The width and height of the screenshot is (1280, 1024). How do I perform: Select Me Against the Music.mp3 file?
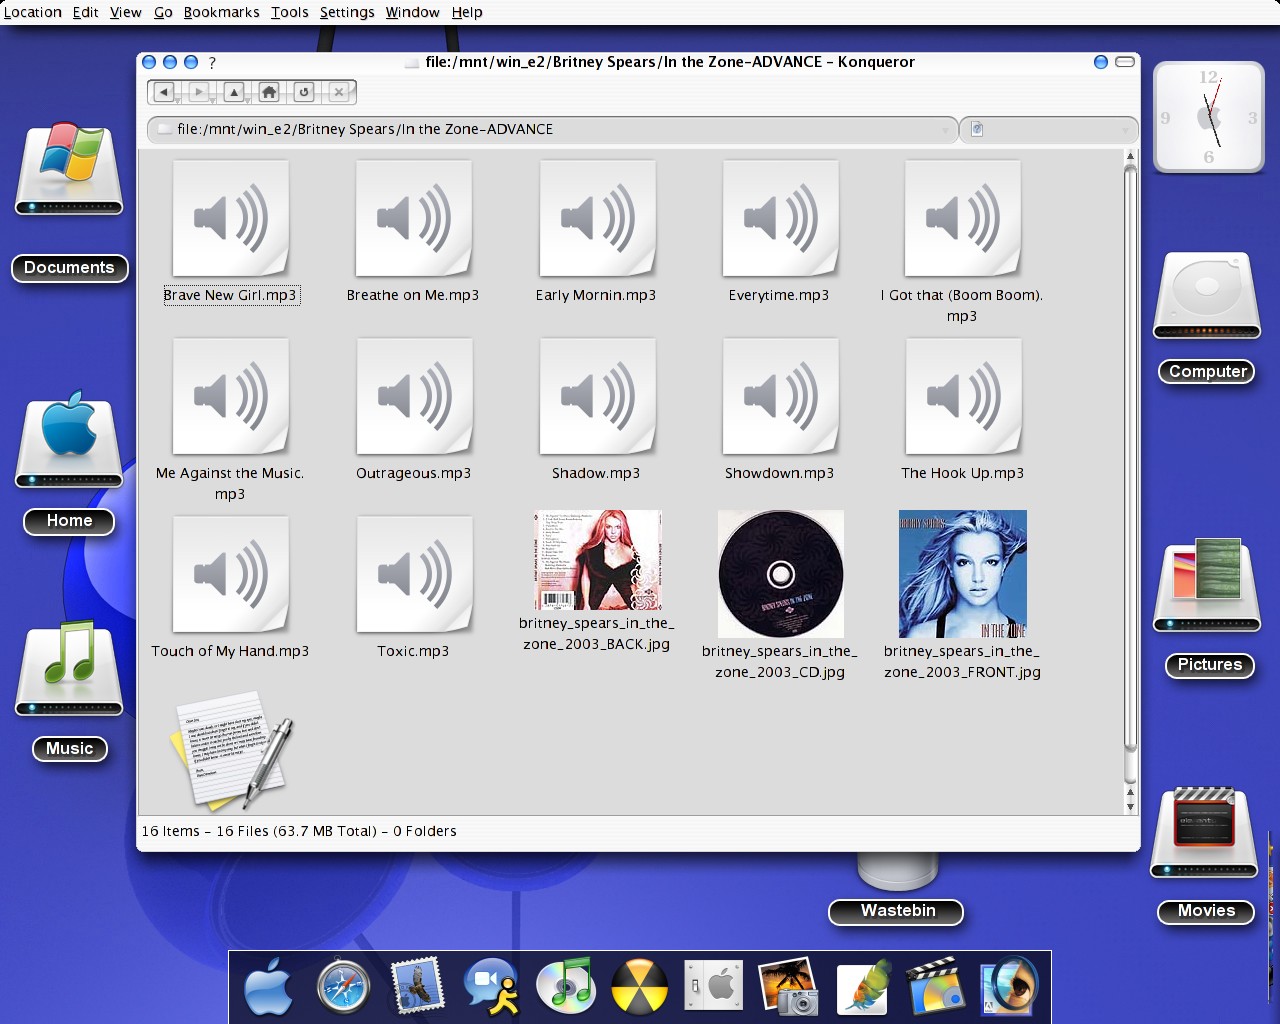230,397
